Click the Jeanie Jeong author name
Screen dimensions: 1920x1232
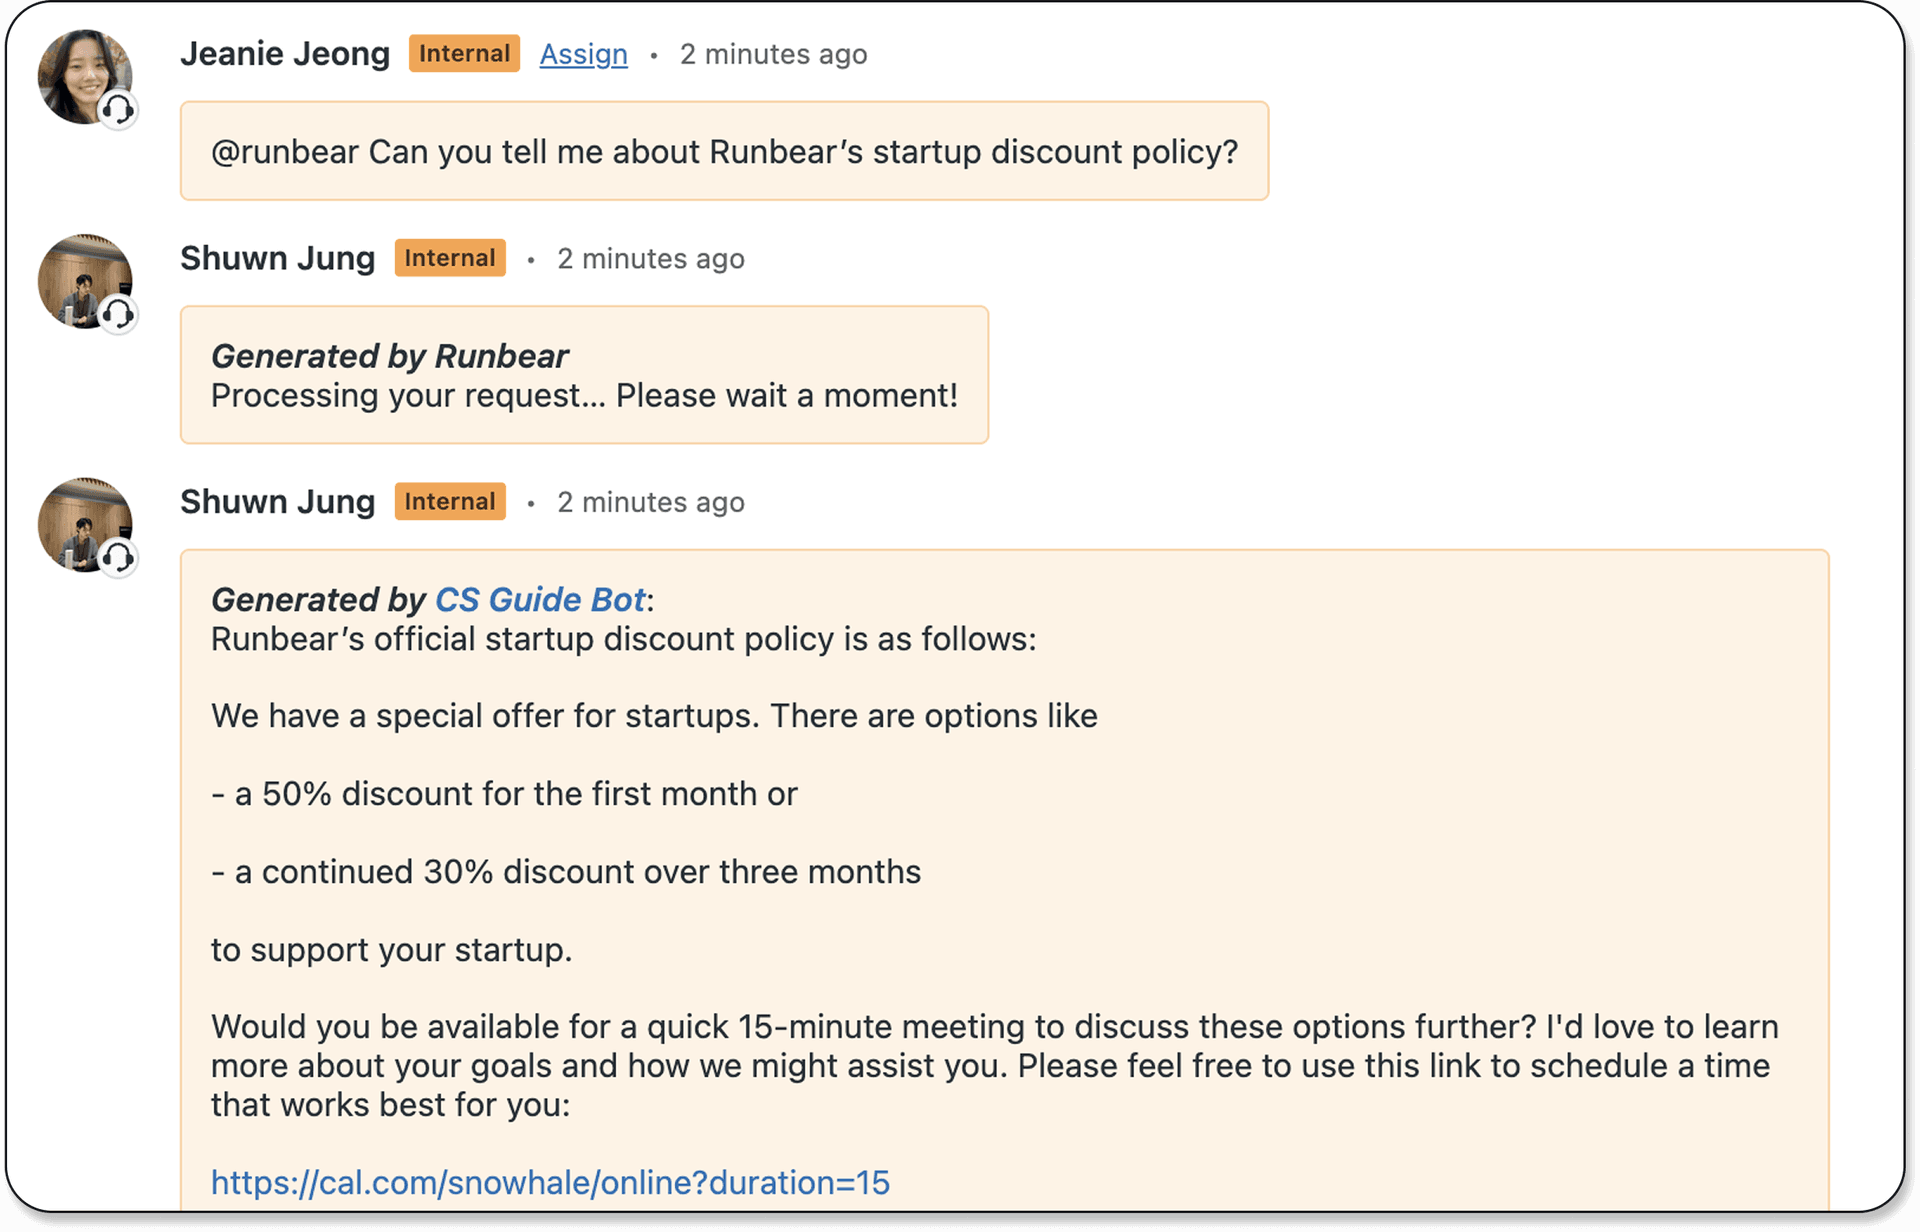[x=285, y=54]
